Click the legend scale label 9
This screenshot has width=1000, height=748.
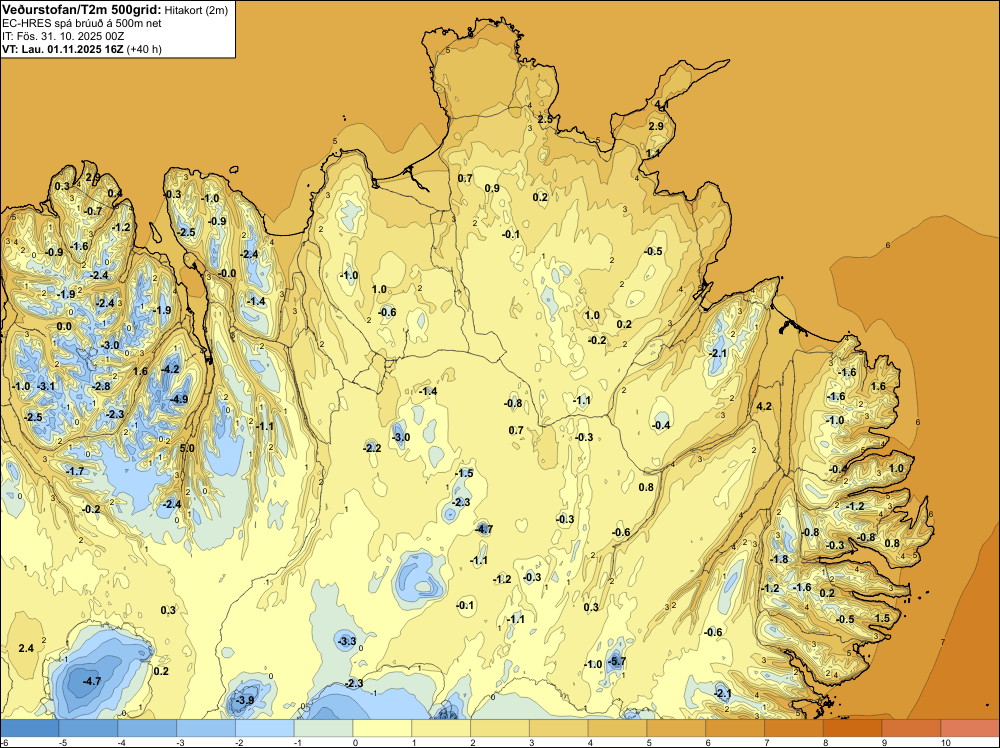click(x=885, y=742)
